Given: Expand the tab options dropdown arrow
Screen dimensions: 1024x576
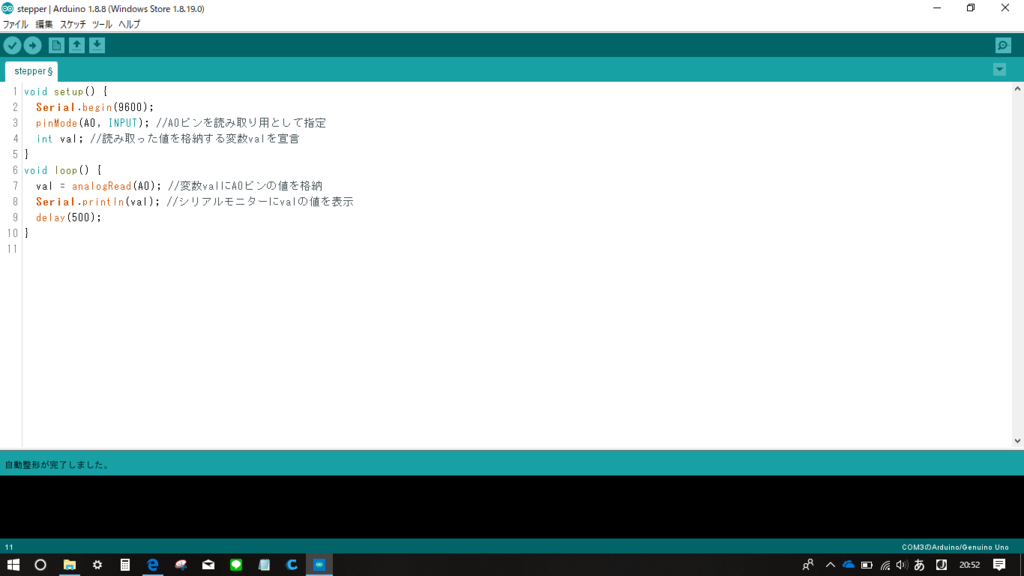Looking at the screenshot, I should (999, 69).
